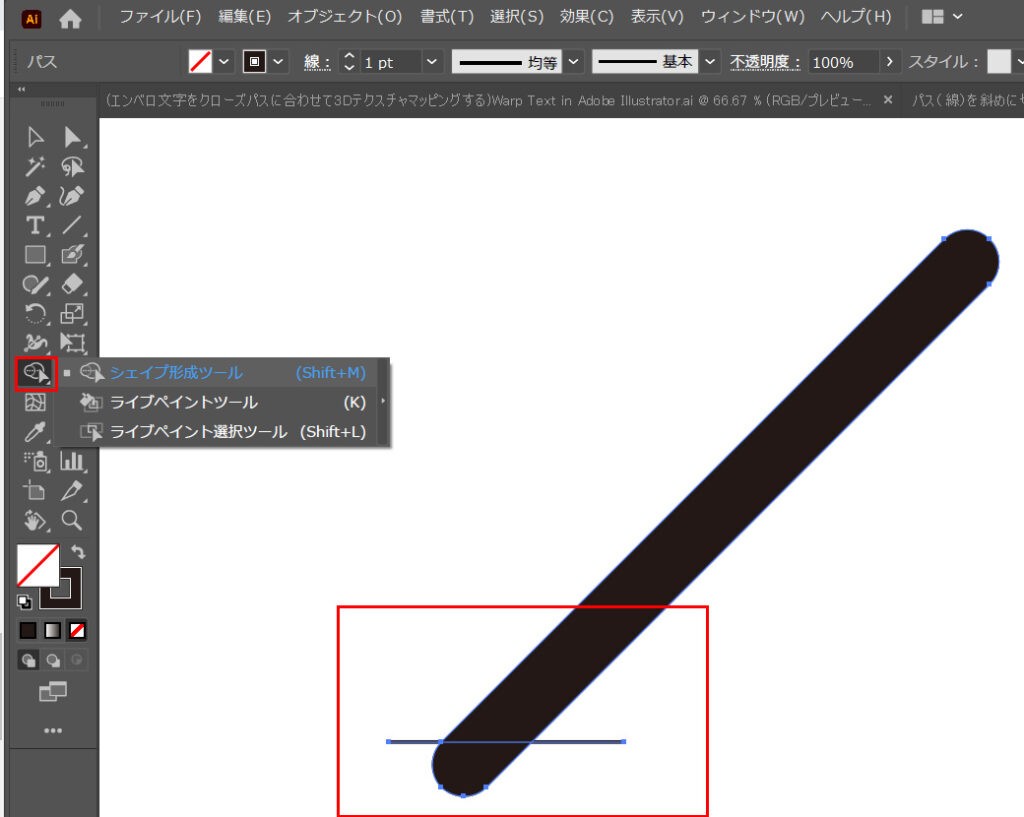Open 編集(E) menu
1024x817 pixels.
(x=245, y=17)
